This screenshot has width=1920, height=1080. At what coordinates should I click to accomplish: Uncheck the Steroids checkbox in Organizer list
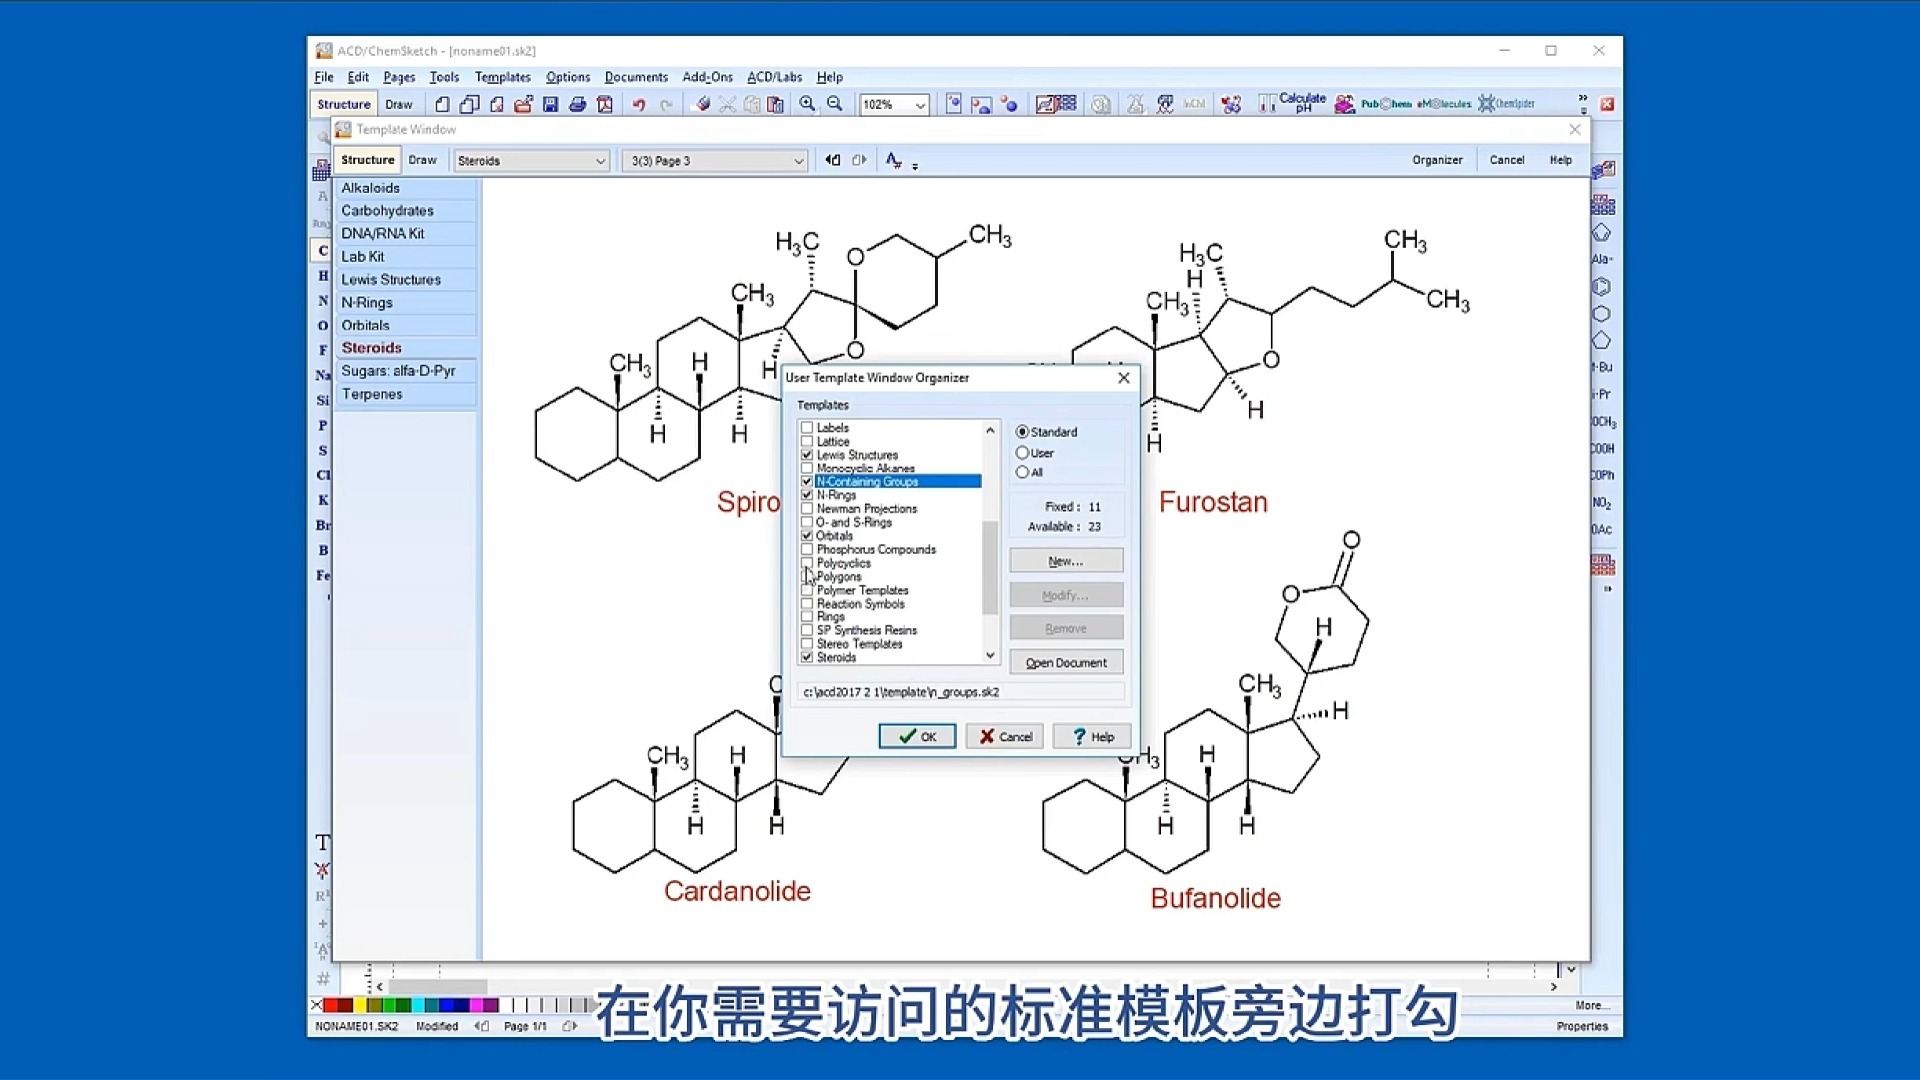807,658
